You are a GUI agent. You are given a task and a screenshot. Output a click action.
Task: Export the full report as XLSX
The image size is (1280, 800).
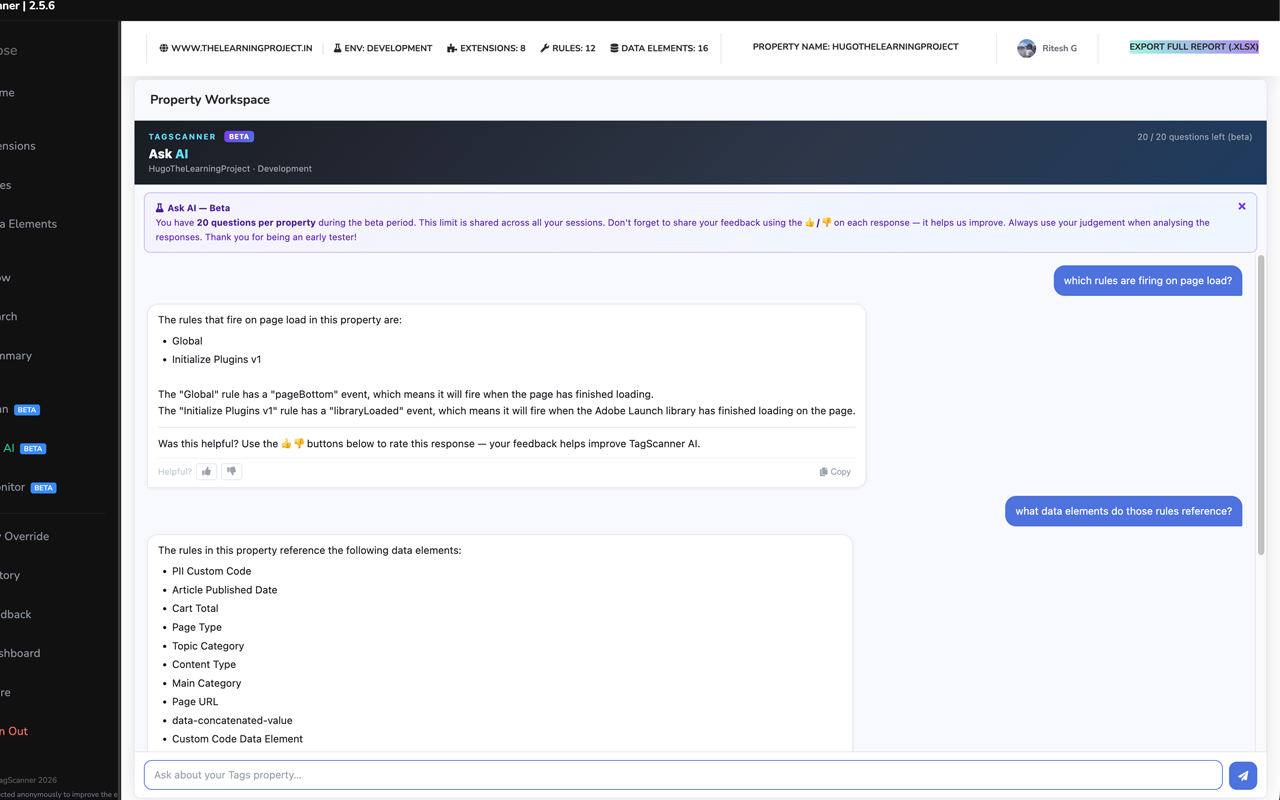tap(1194, 47)
